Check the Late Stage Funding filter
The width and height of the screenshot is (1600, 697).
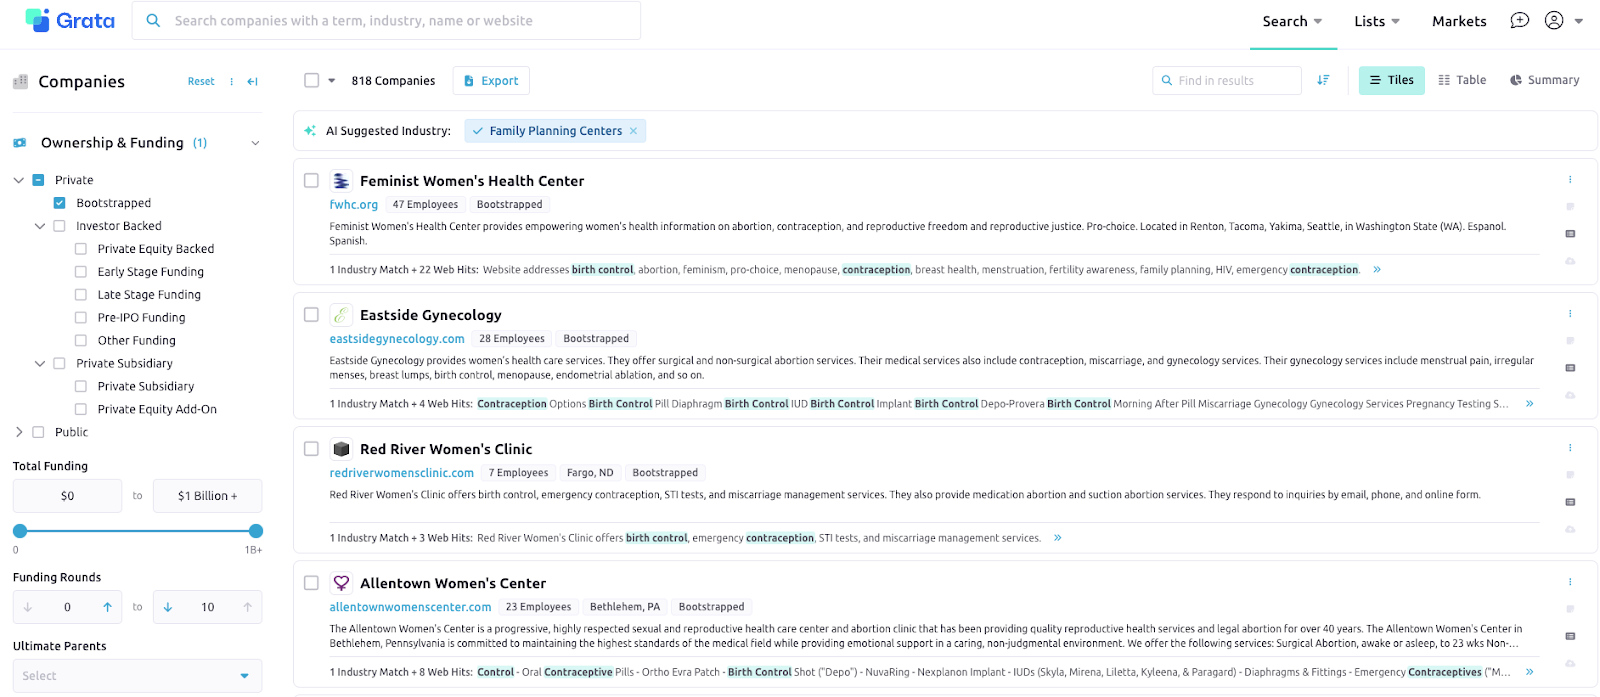(81, 295)
